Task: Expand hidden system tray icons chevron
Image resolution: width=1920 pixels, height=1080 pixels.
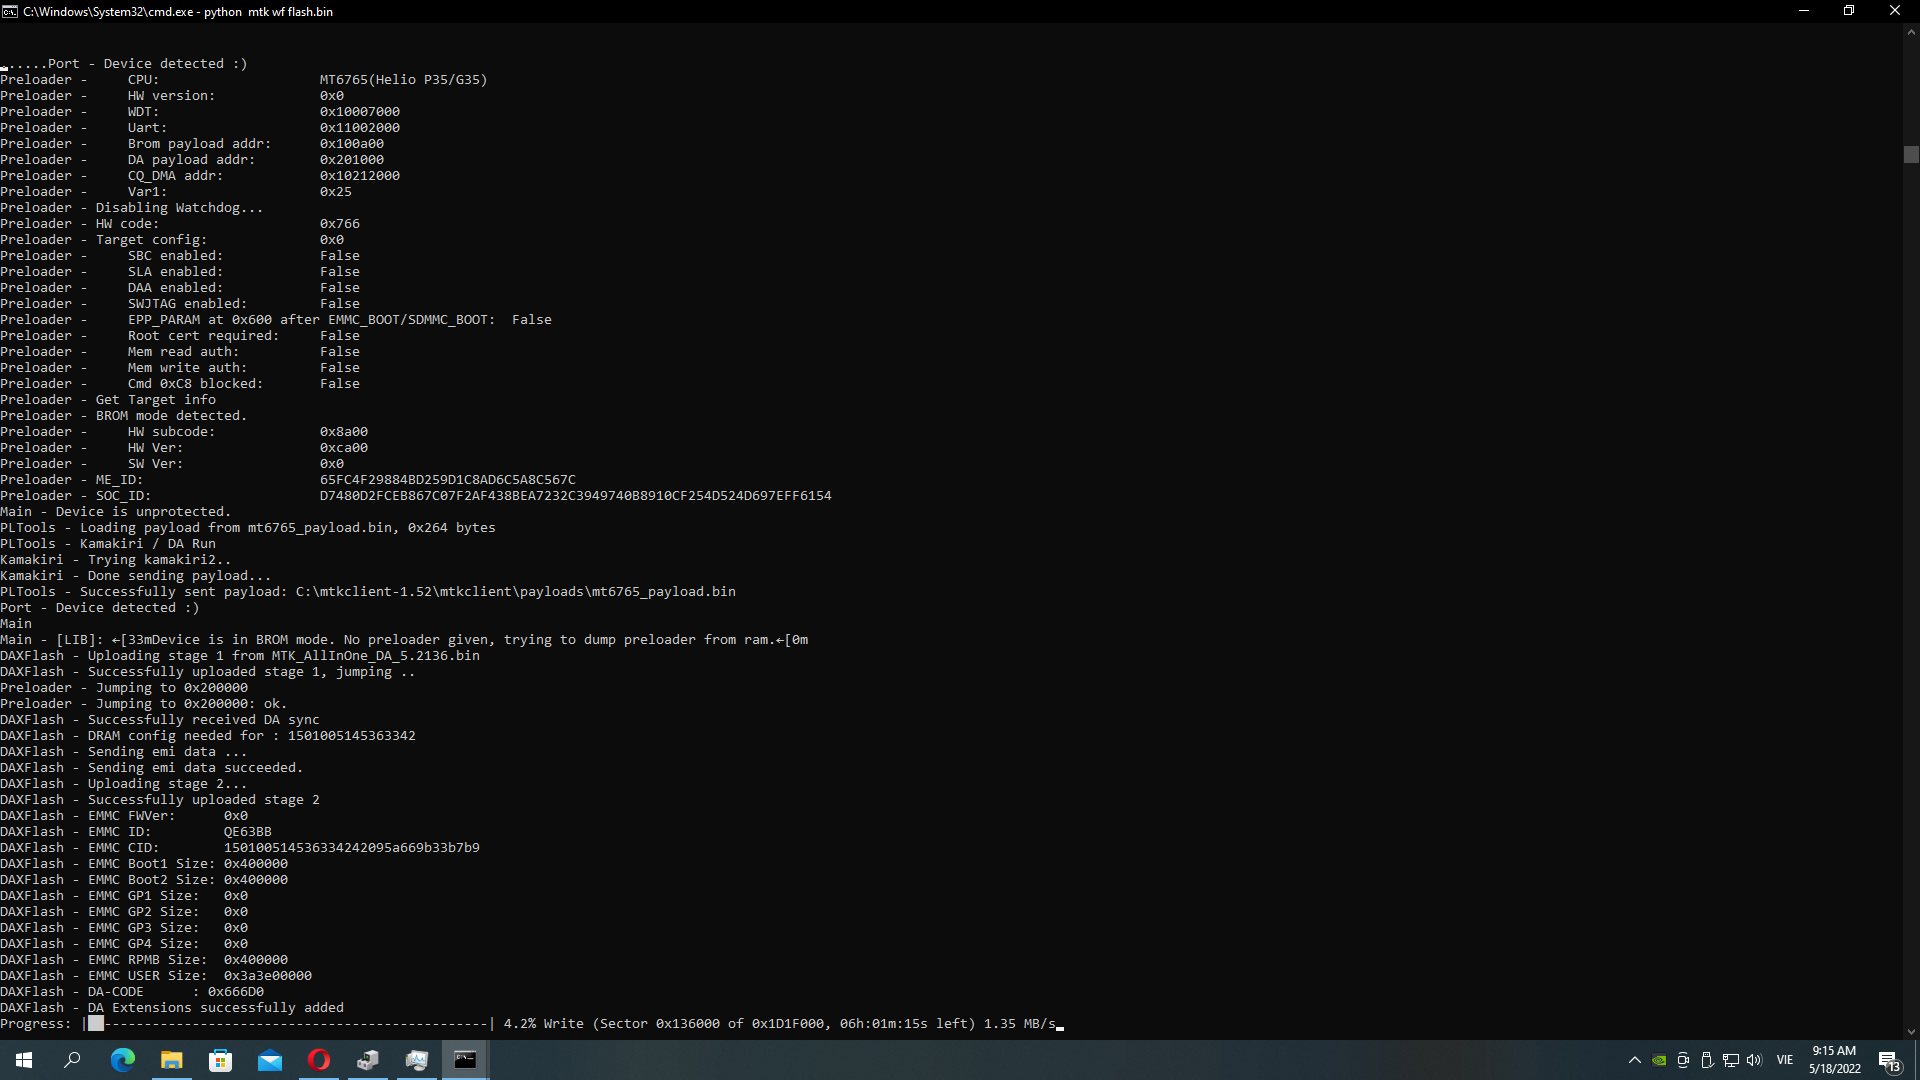Action: coord(1635,1060)
